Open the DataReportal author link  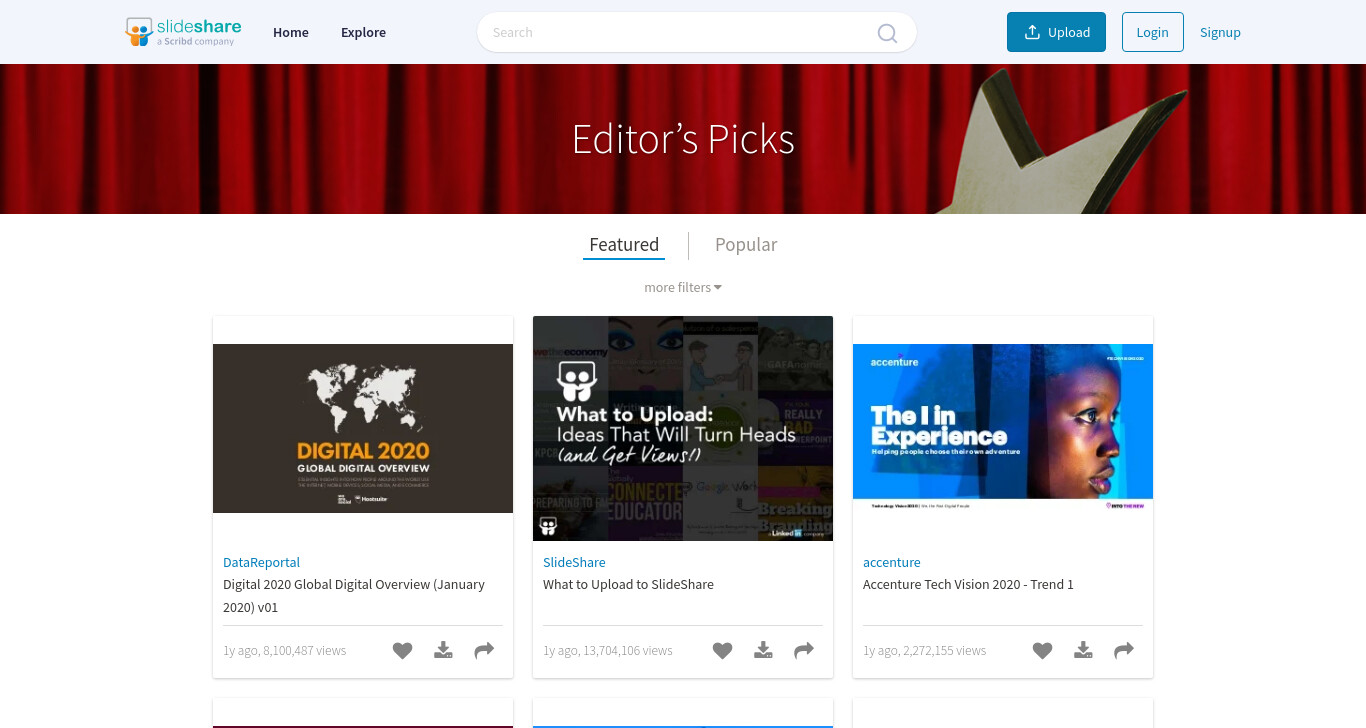click(261, 563)
